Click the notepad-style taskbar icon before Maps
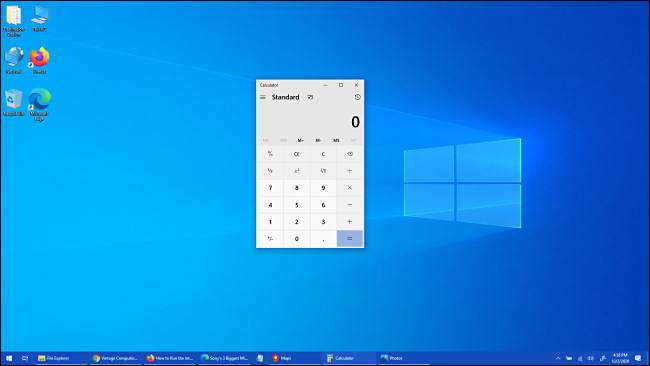Image resolution: width=650 pixels, height=366 pixels. coord(260,358)
